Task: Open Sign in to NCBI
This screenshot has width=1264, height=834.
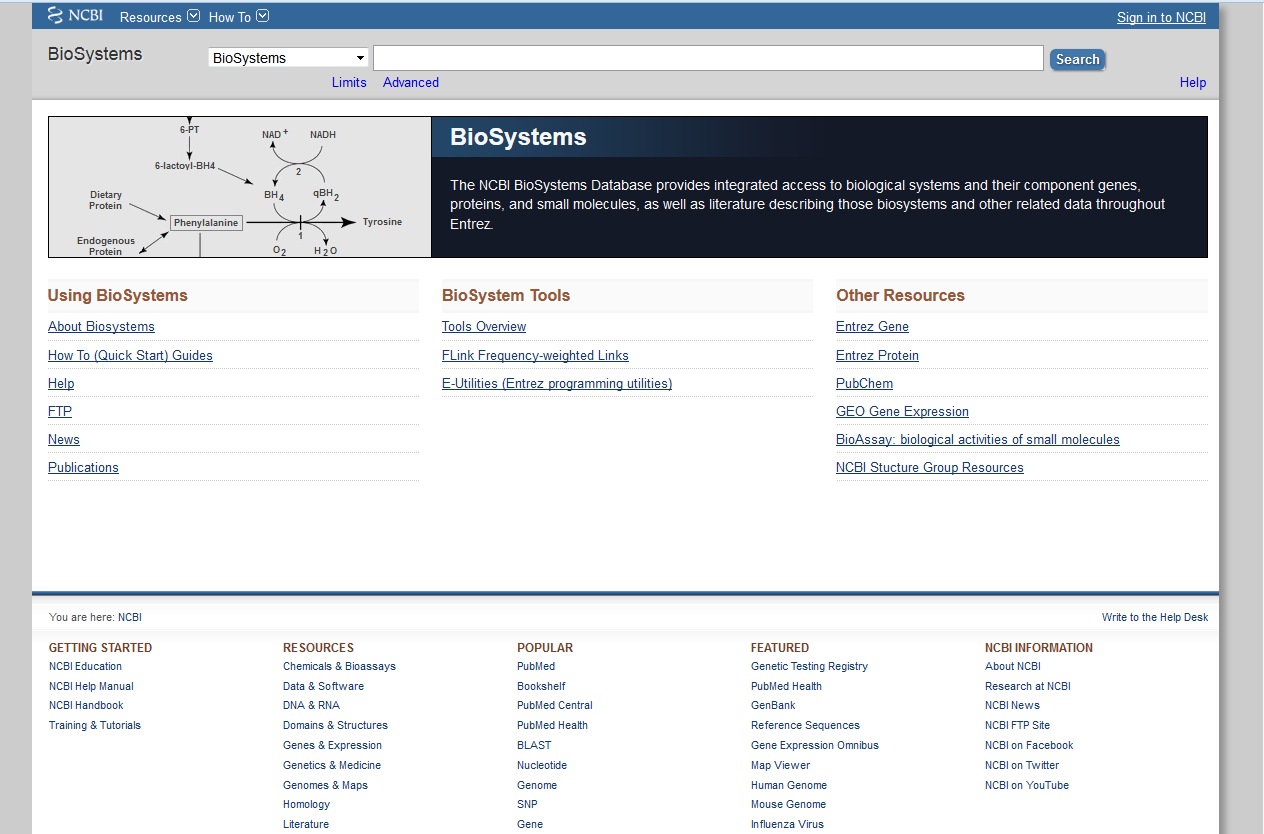Action: point(1161,17)
